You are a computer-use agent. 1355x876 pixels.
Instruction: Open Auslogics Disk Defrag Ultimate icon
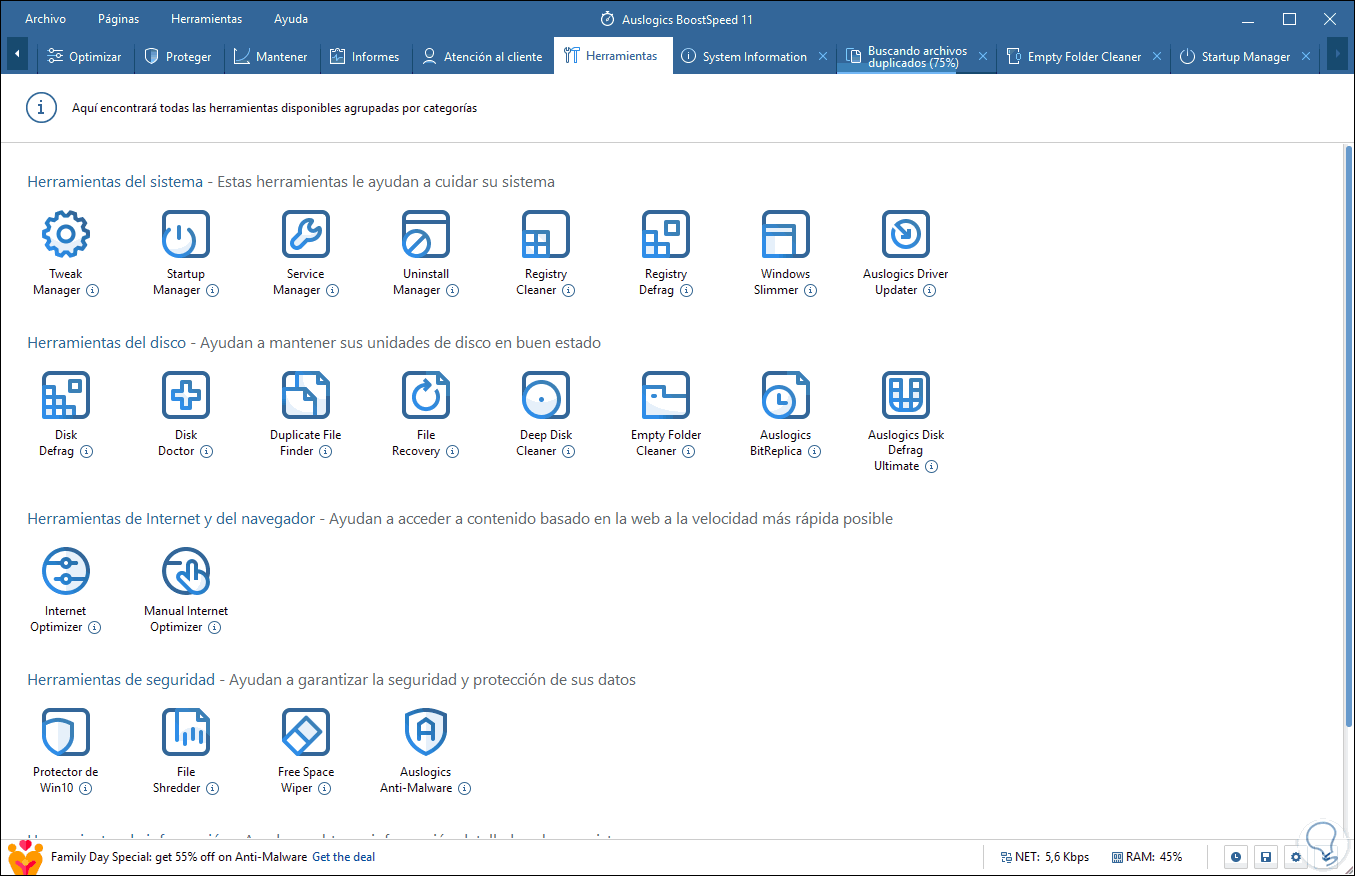(906, 396)
